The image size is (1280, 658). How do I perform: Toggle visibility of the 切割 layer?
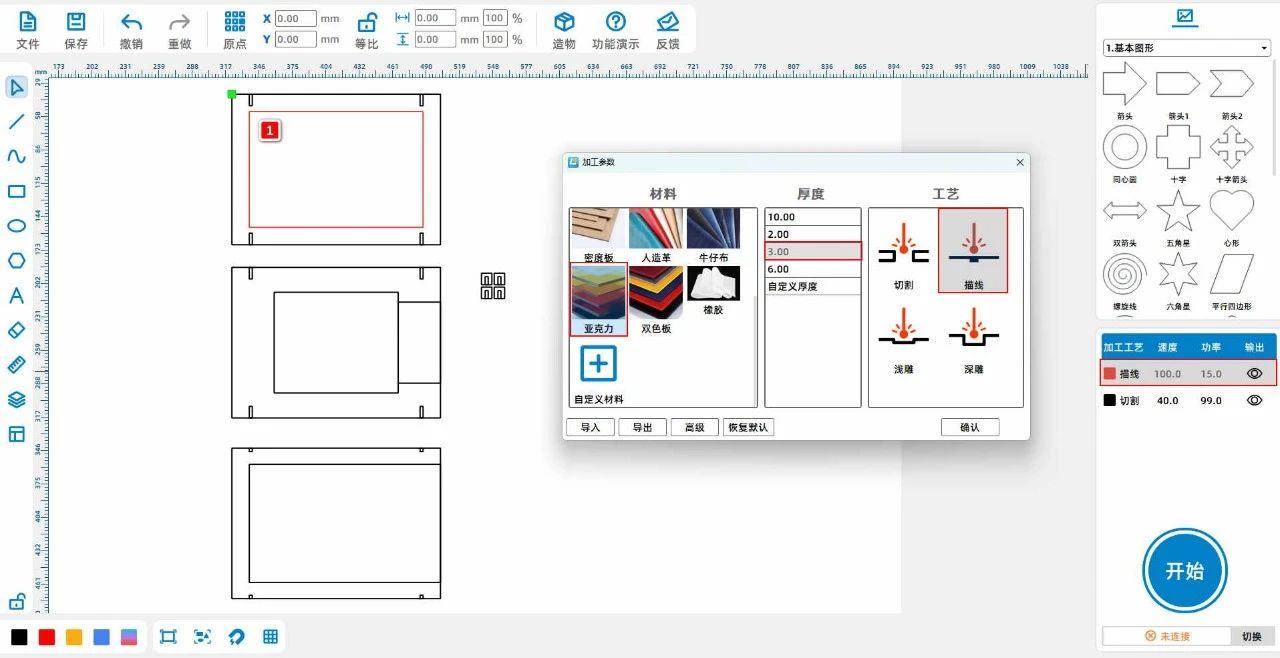1254,400
